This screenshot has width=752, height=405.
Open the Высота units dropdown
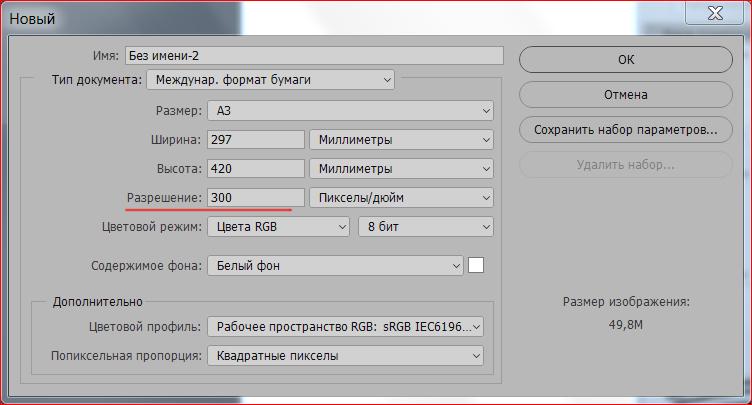(x=401, y=168)
